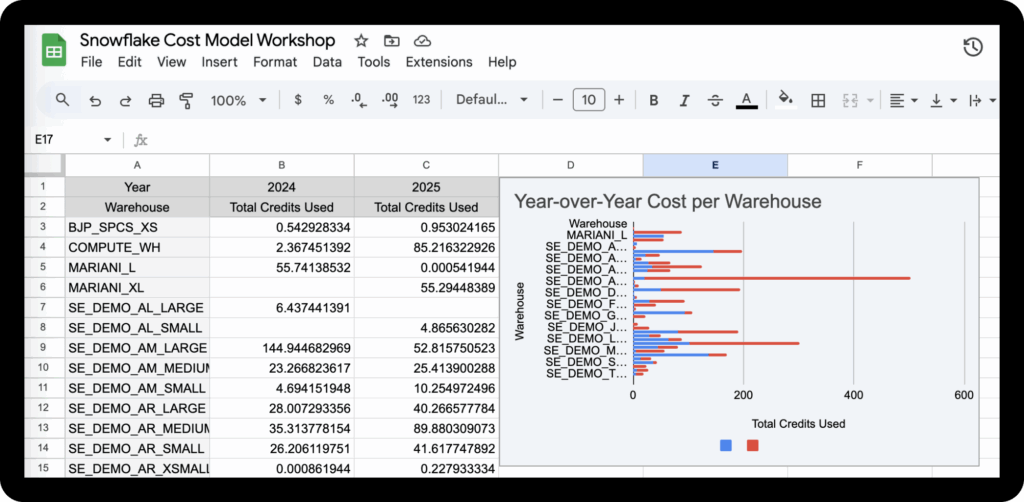Viewport: 1024px width, 502px height.
Task: Click the merge cells icon
Action: 850,101
